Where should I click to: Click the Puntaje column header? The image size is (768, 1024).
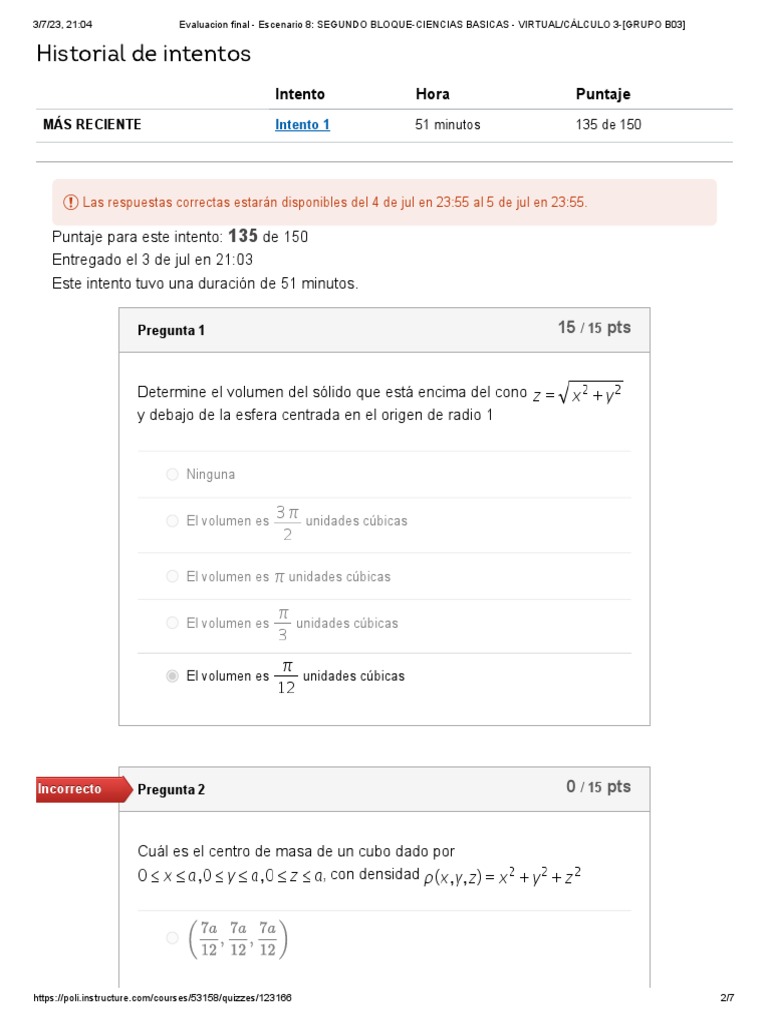tap(603, 94)
